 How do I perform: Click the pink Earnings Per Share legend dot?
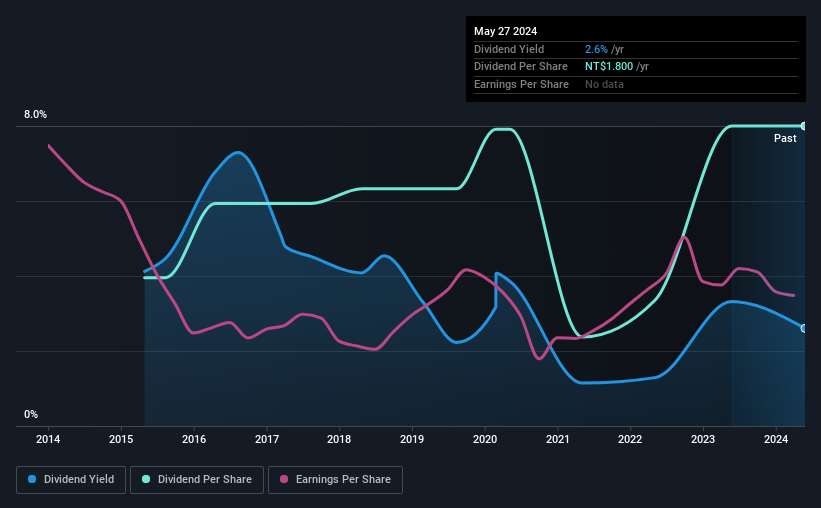click(x=284, y=479)
